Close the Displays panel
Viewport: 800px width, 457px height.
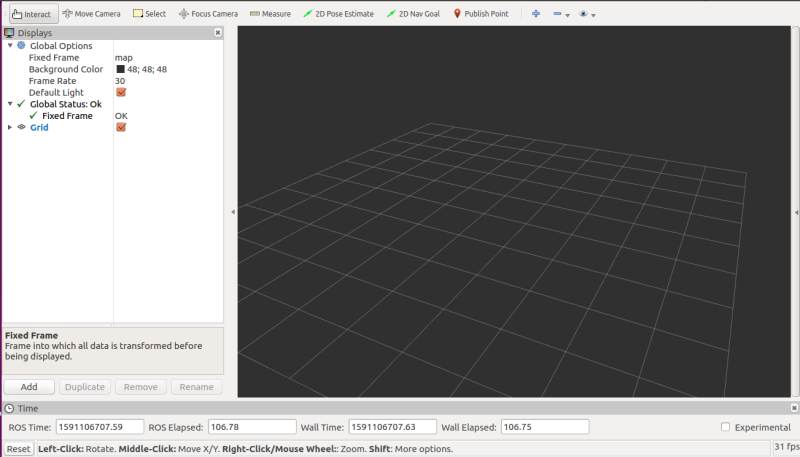pyautogui.click(x=218, y=33)
